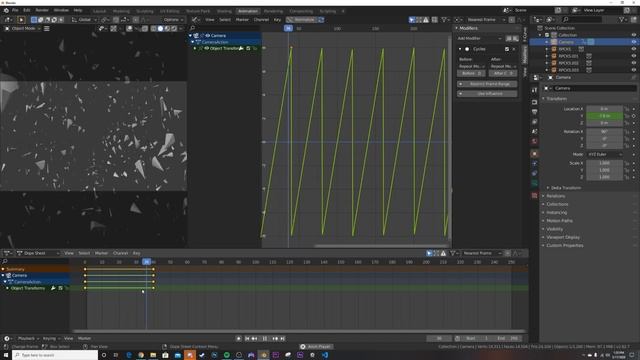640x360 pixels.
Task: Open the Edit menu
Action: (x=27, y=10)
